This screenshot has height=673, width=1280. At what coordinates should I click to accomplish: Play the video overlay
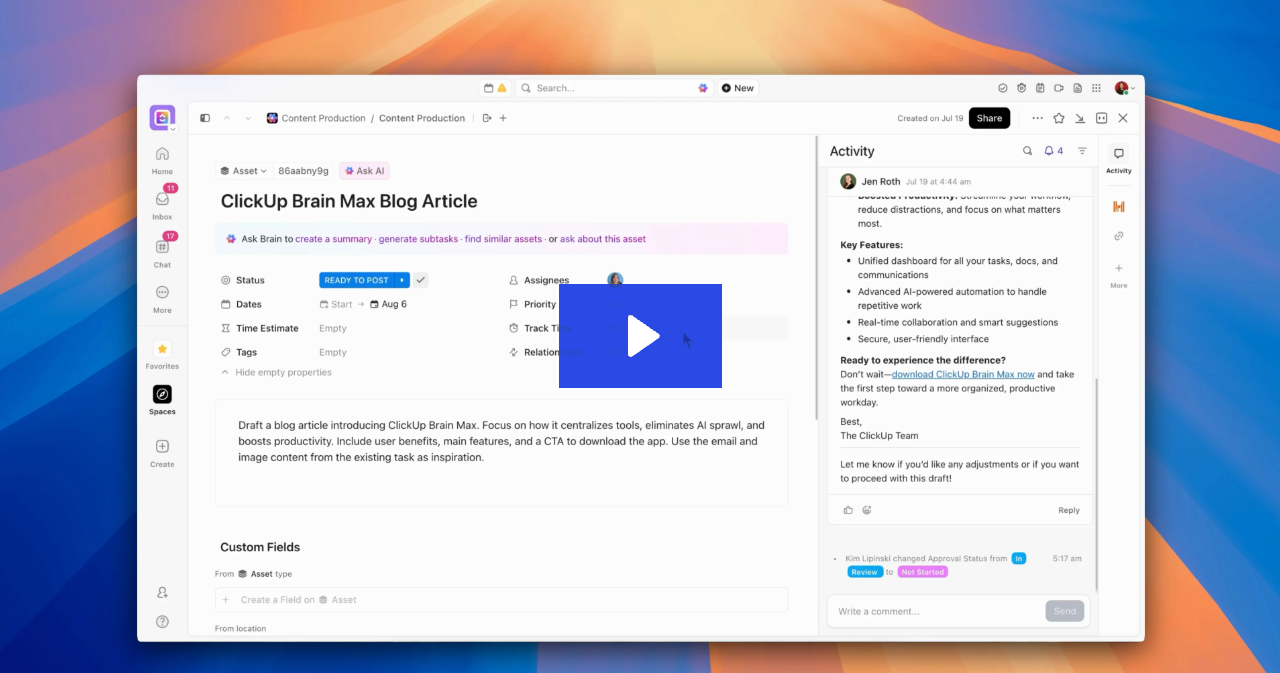[x=640, y=336]
